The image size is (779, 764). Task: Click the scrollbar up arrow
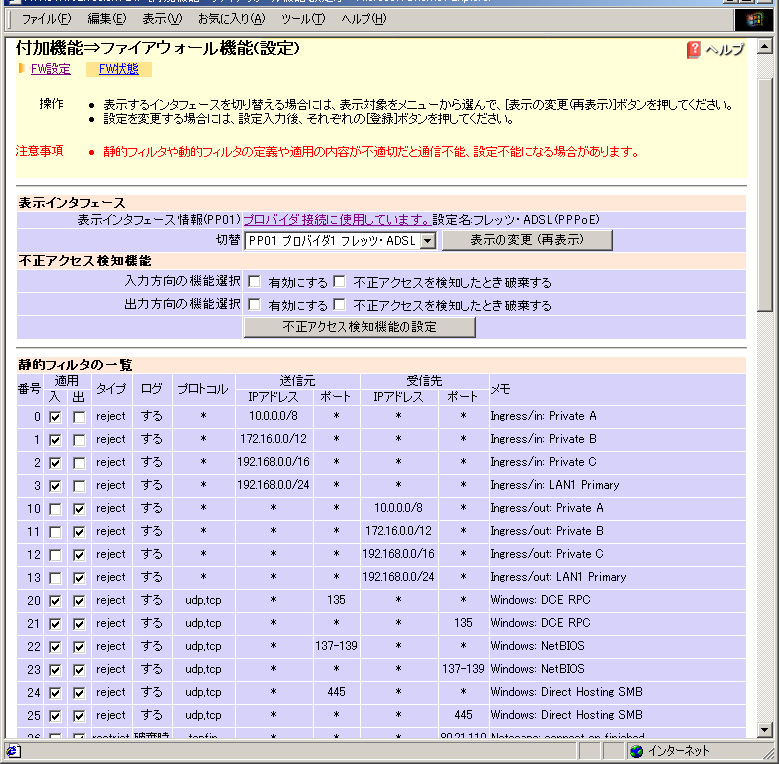pyautogui.click(x=765, y=47)
